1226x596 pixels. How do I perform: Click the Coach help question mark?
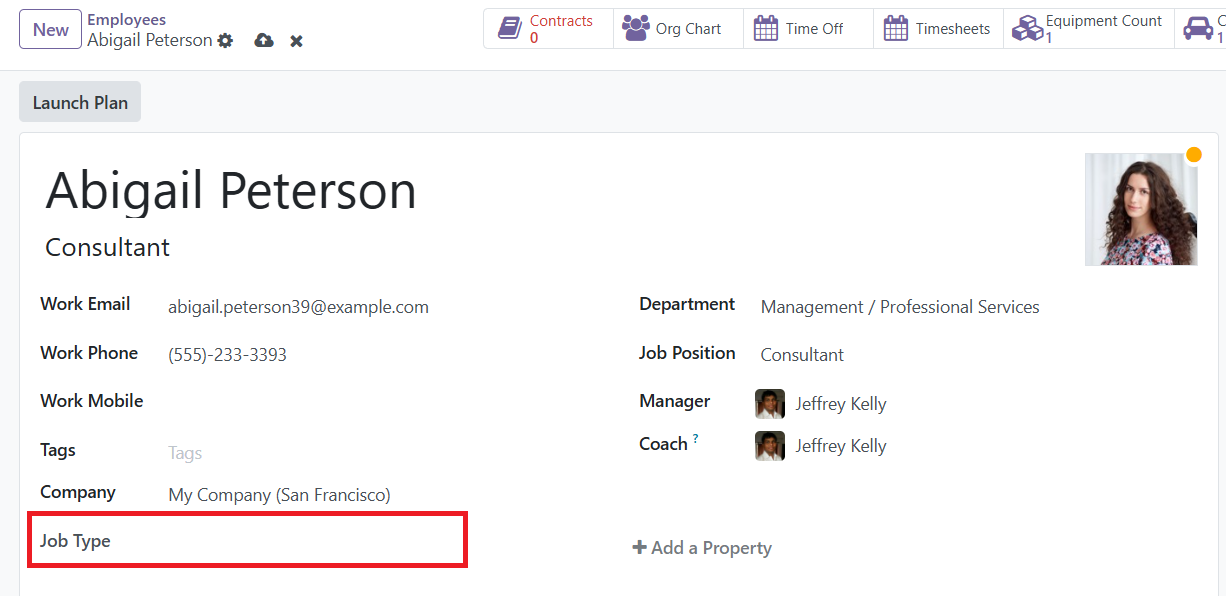click(x=695, y=438)
